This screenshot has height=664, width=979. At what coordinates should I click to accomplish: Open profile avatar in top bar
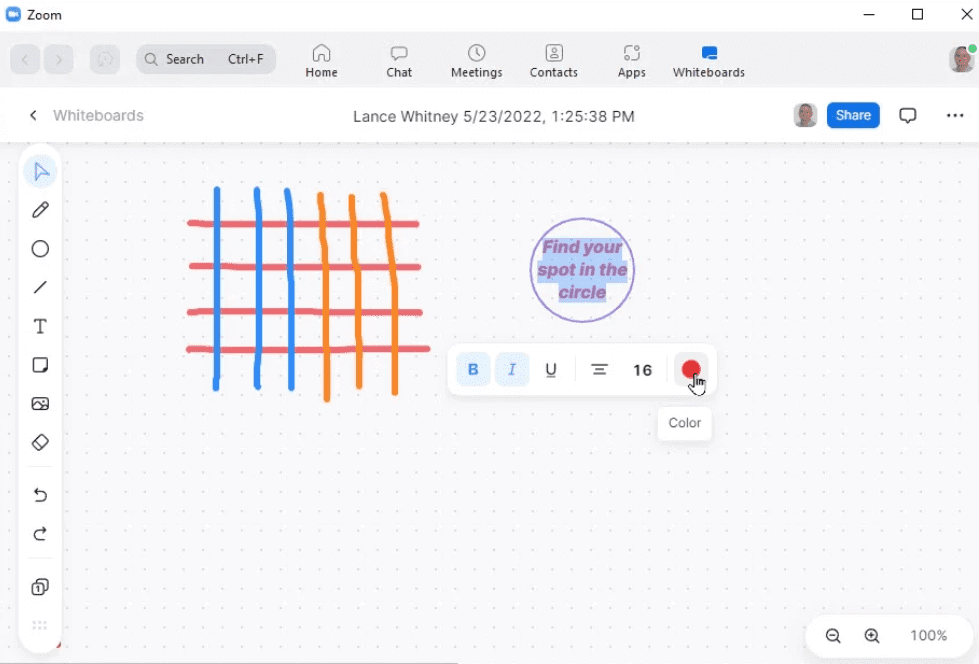point(962,59)
